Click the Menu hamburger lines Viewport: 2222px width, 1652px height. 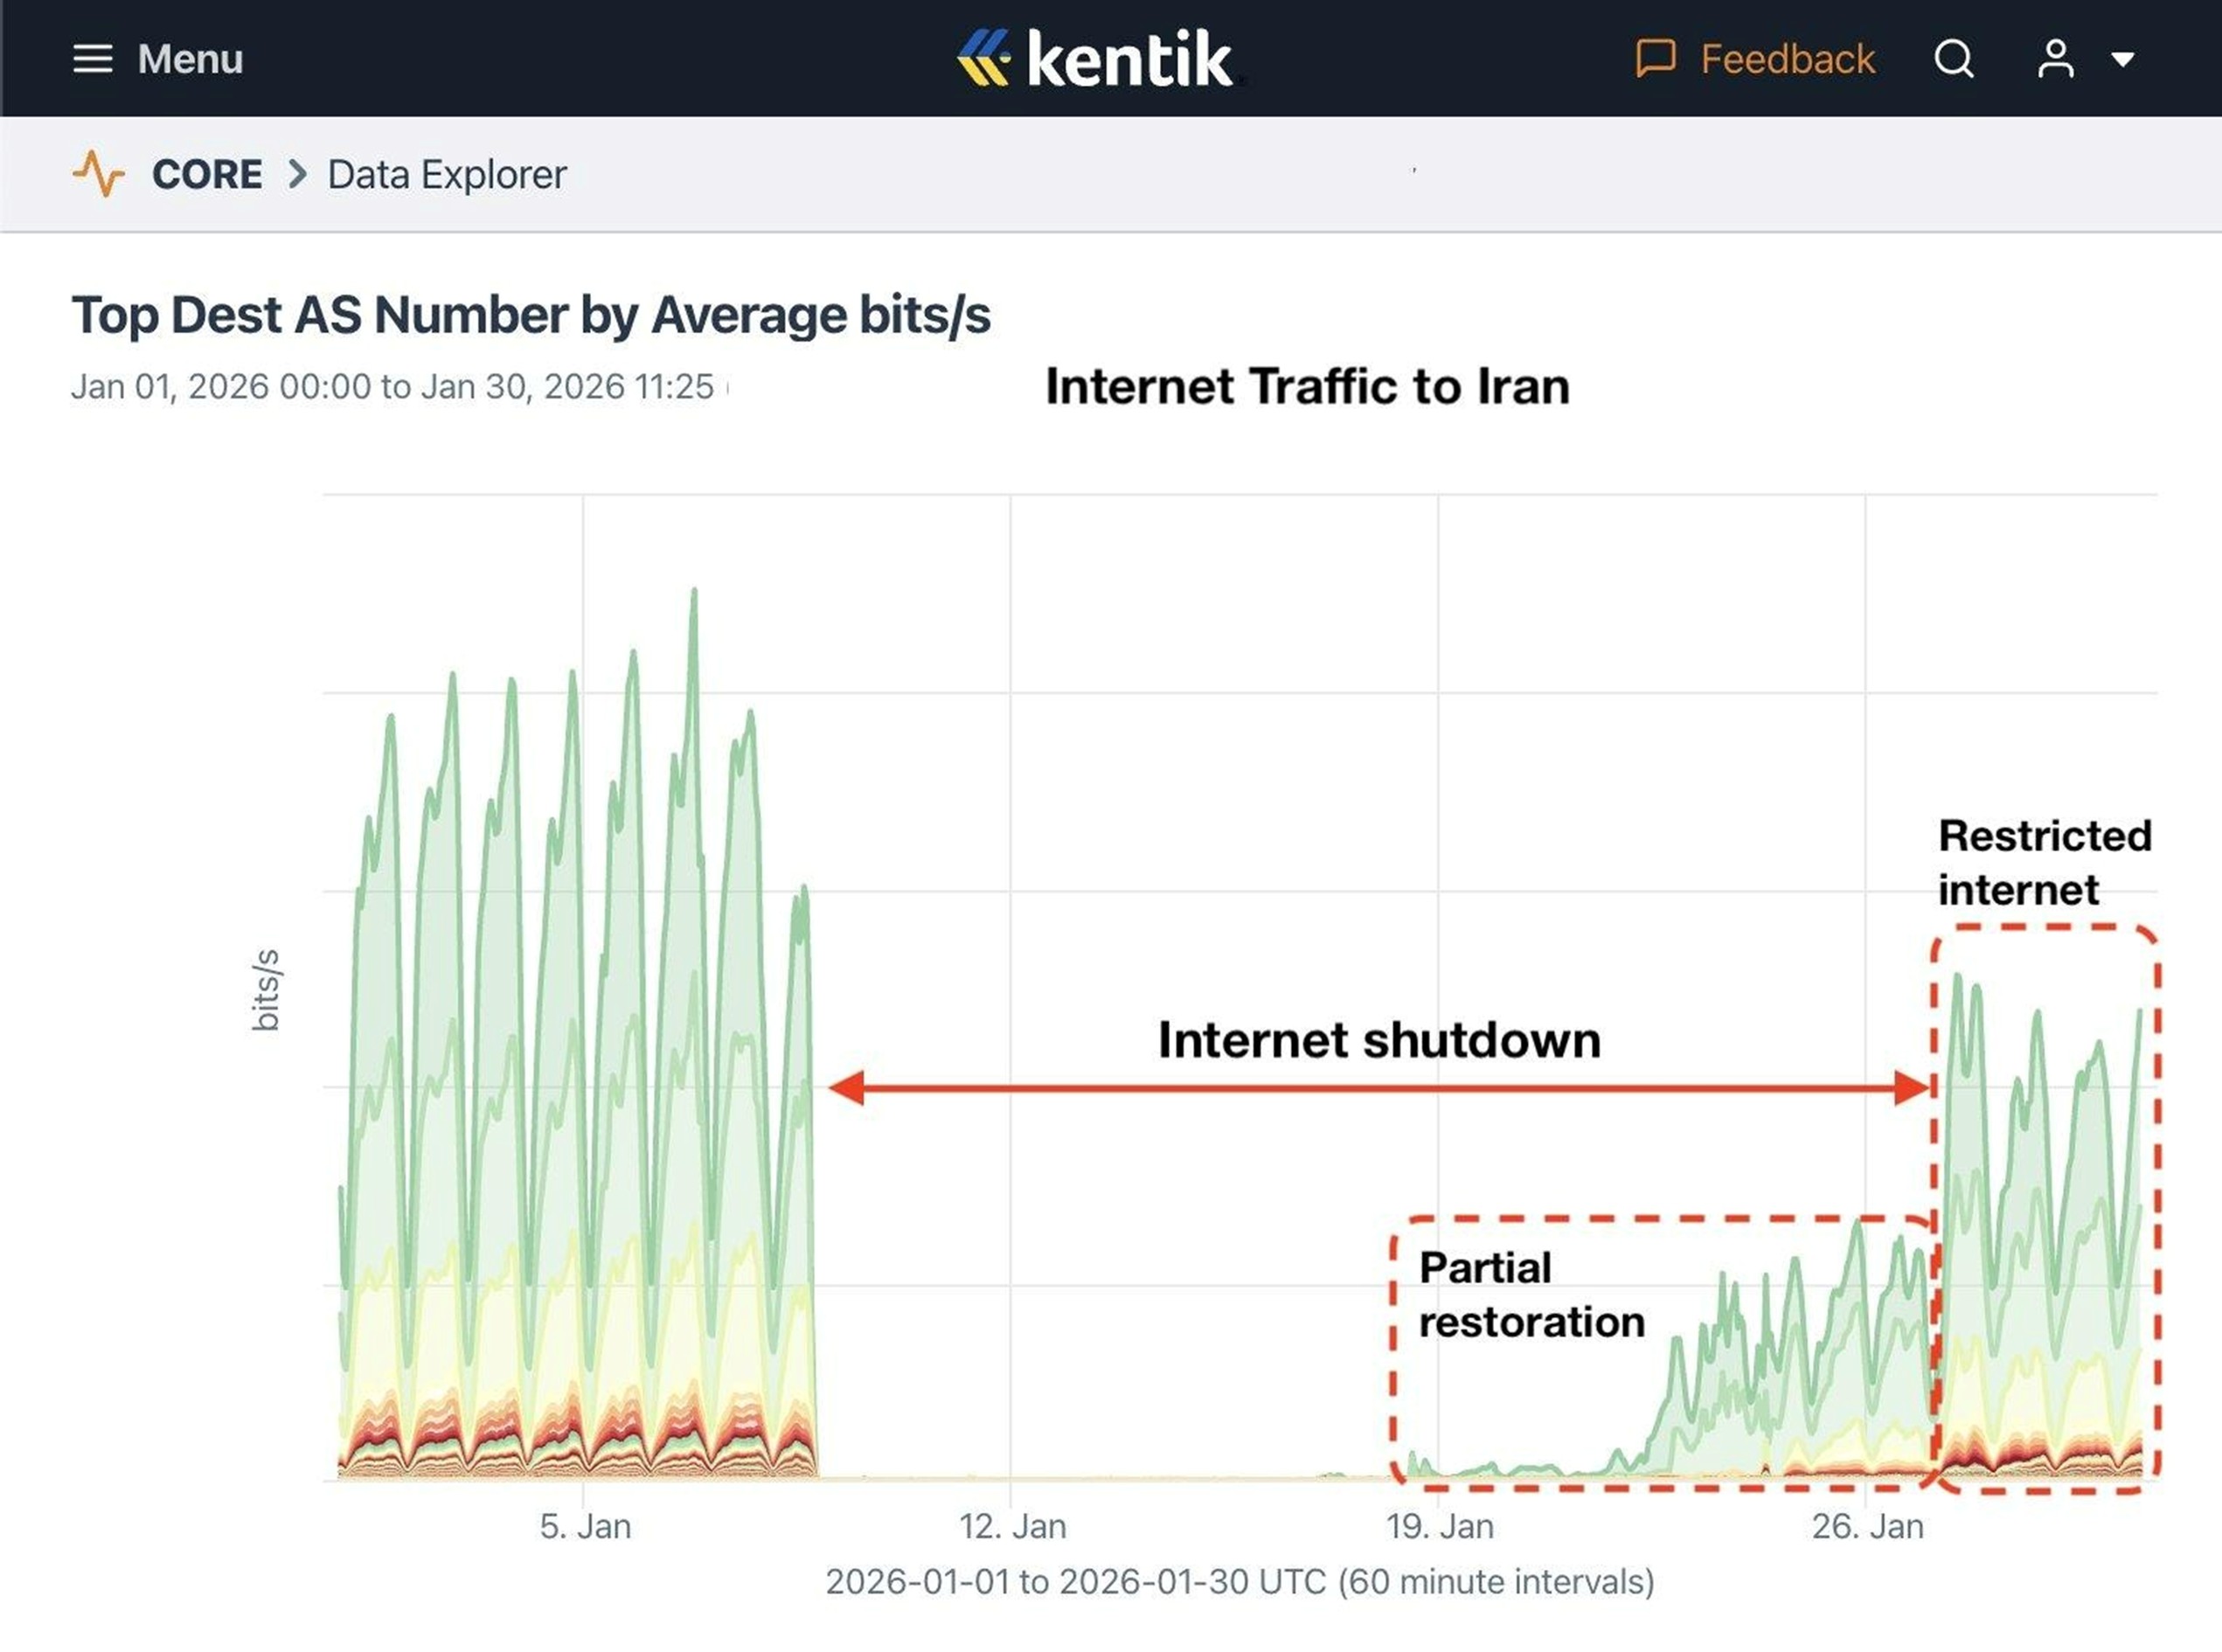coord(95,58)
